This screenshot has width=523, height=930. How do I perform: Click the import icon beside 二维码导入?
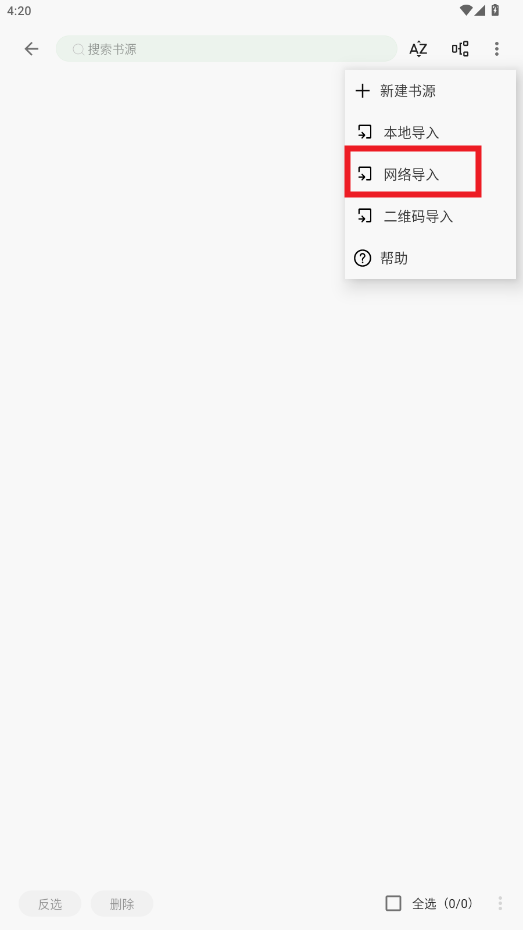pyautogui.click(x=364, y=216)
